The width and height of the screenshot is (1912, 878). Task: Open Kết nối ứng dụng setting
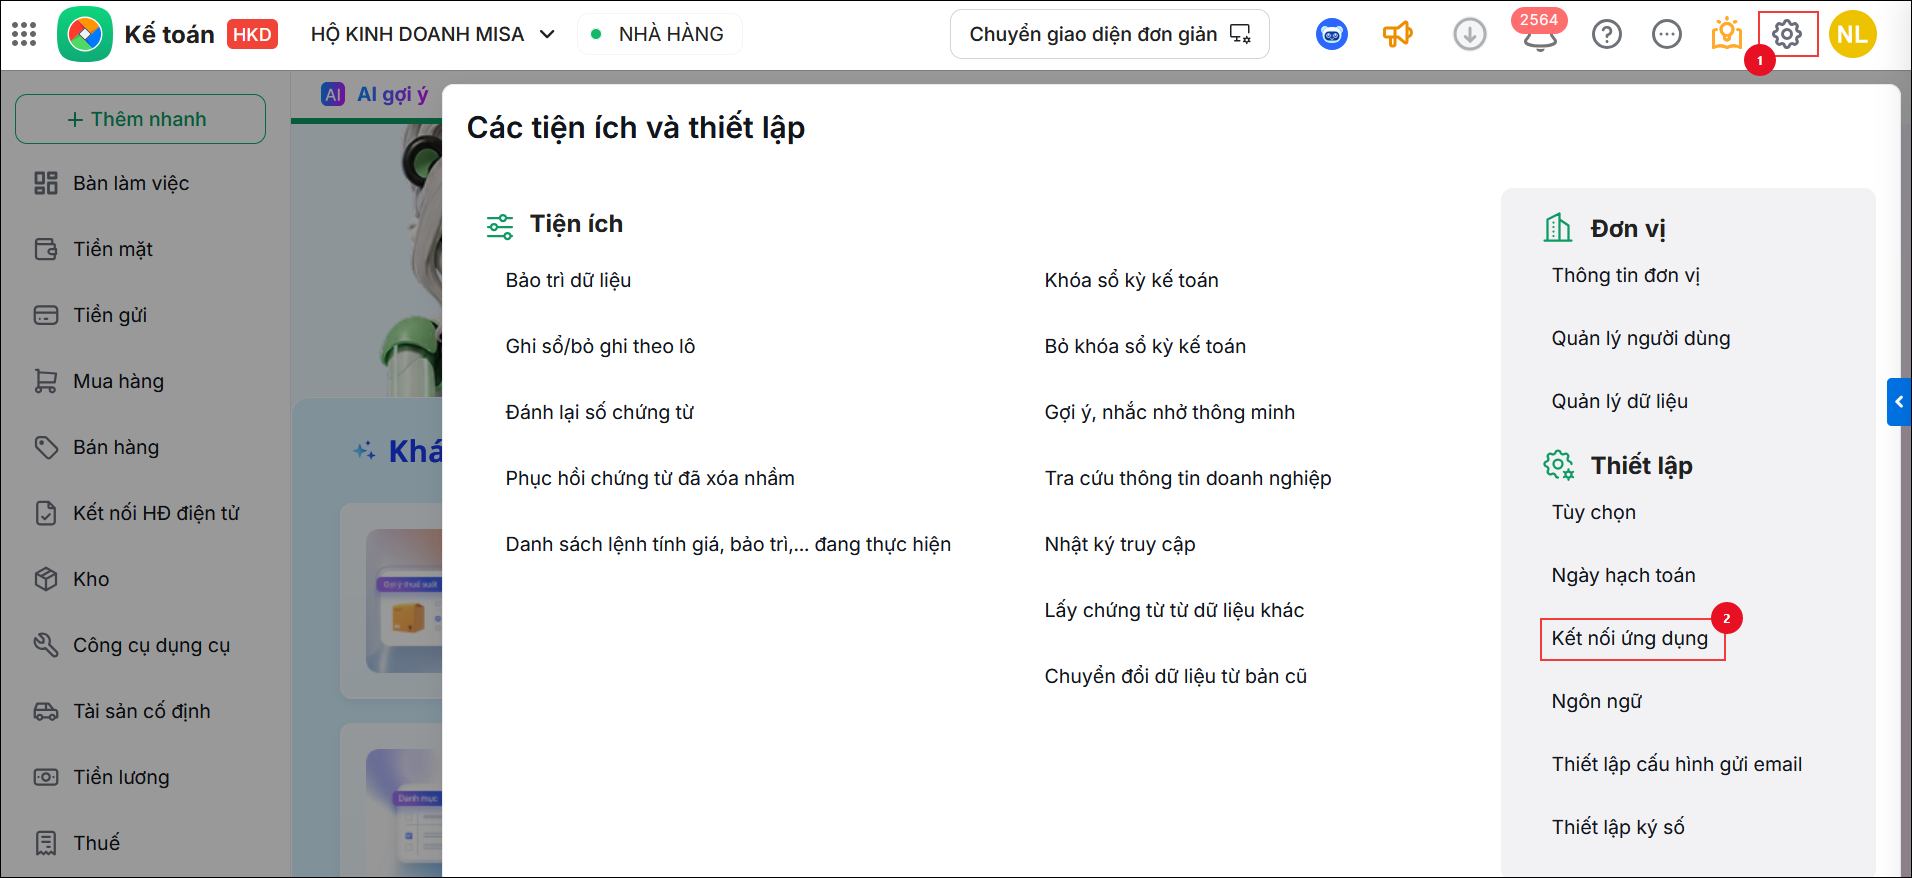click(x=1630, y=638)
